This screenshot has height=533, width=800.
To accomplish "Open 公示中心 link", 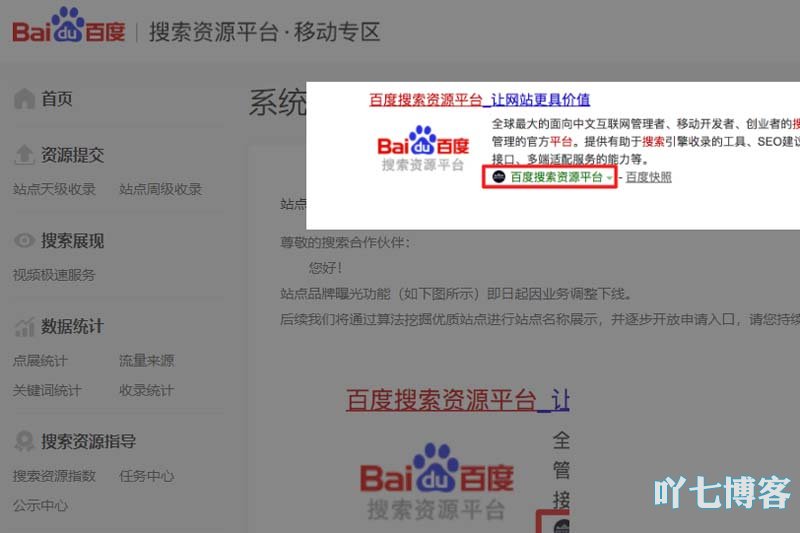I will point(40,505).
